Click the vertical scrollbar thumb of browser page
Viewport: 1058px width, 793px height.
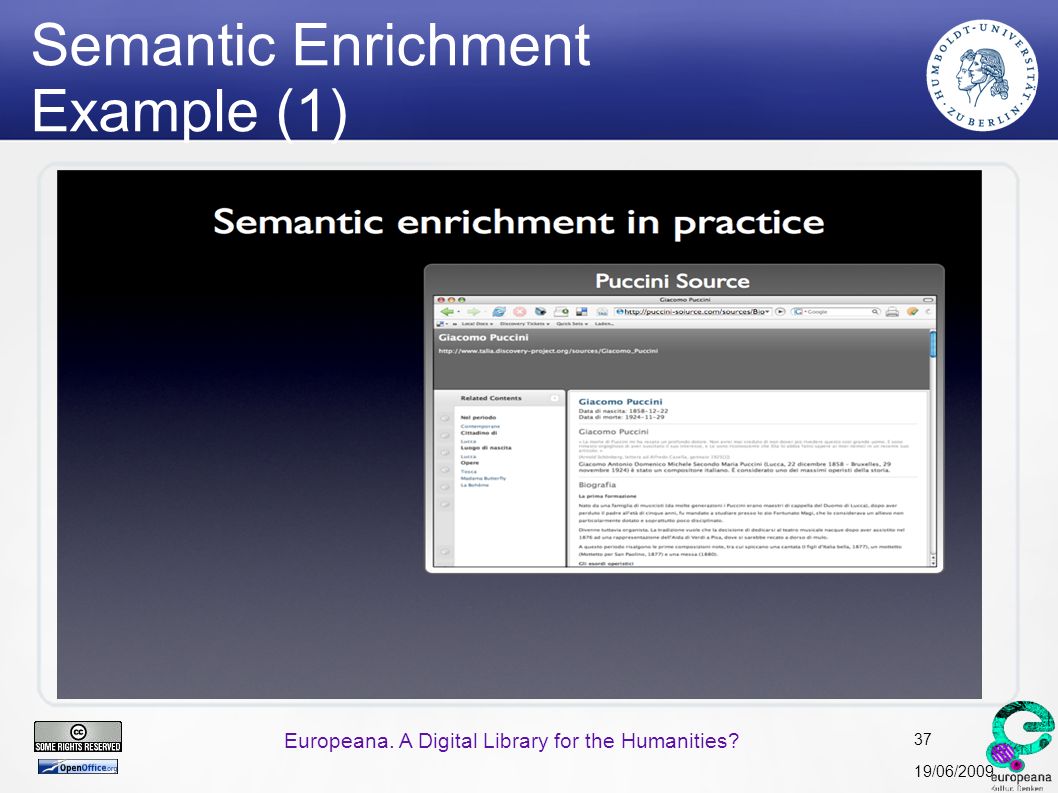tap(933, 344)
